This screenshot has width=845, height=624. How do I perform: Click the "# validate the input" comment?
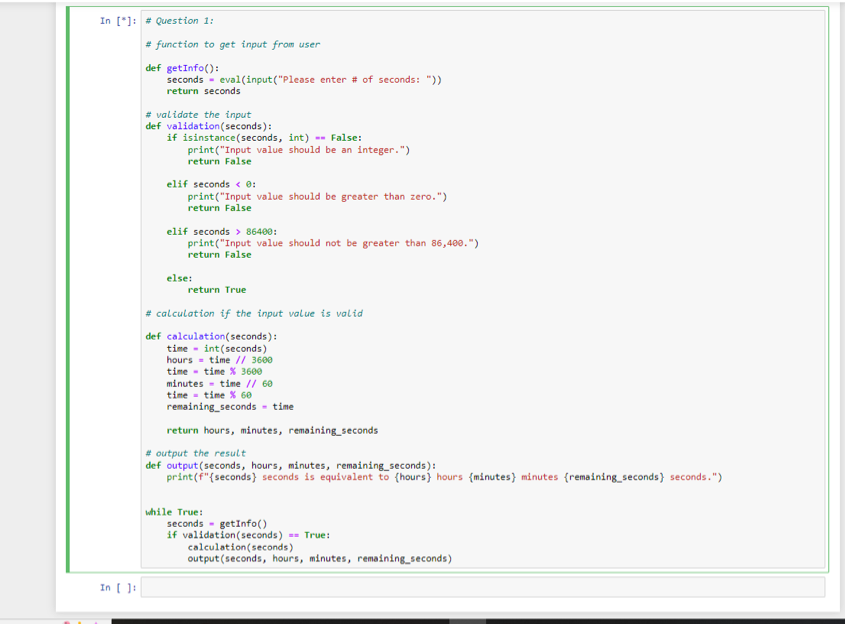pos(198,114)
